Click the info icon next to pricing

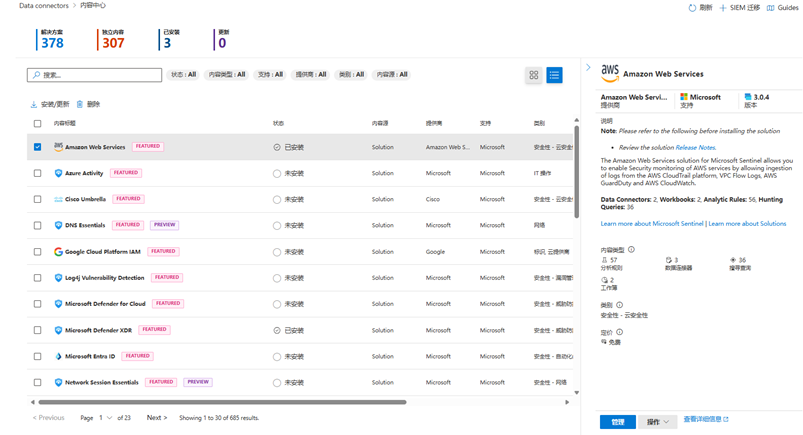coord(619,332)
